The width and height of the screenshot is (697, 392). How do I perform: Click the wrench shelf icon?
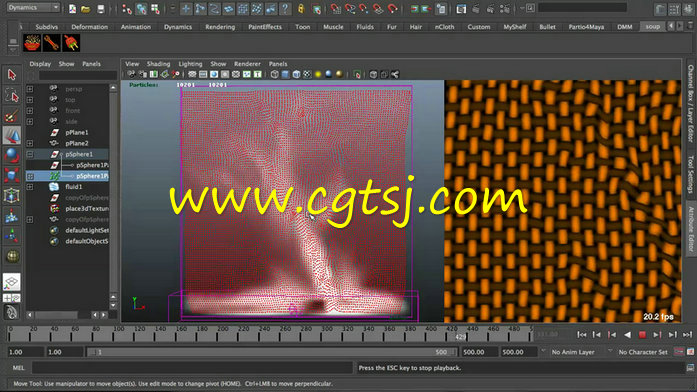52,44
